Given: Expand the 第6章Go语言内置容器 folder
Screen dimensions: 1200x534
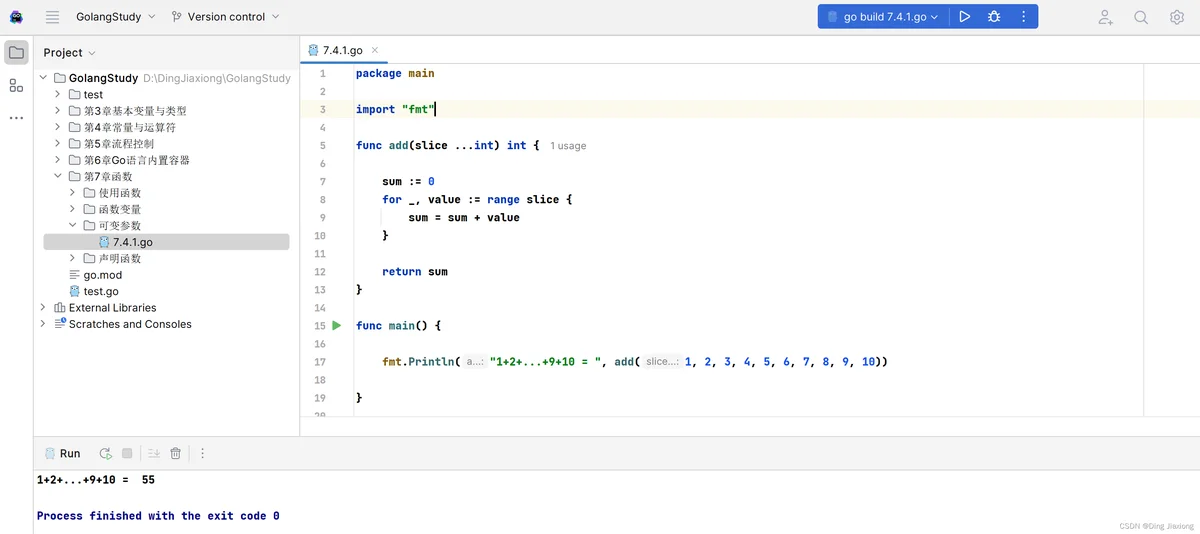Looking at the screenshot, I should point(58,160).
